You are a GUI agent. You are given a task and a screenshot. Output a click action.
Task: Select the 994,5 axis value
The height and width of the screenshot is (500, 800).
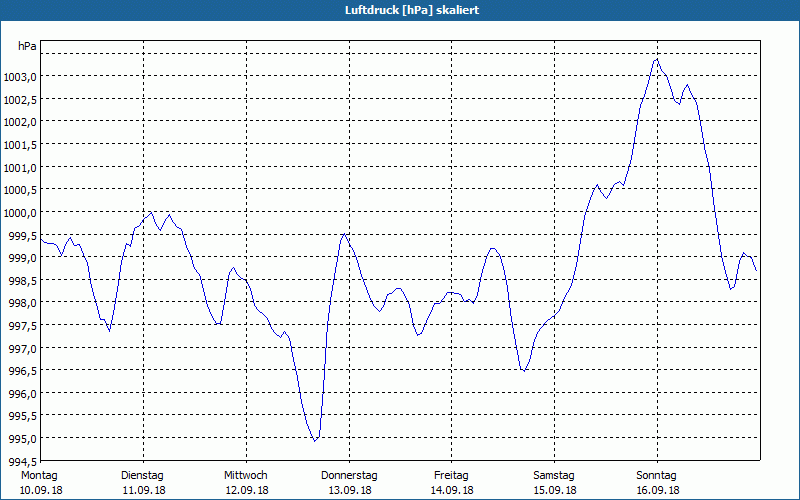click(x=22, y=461)
